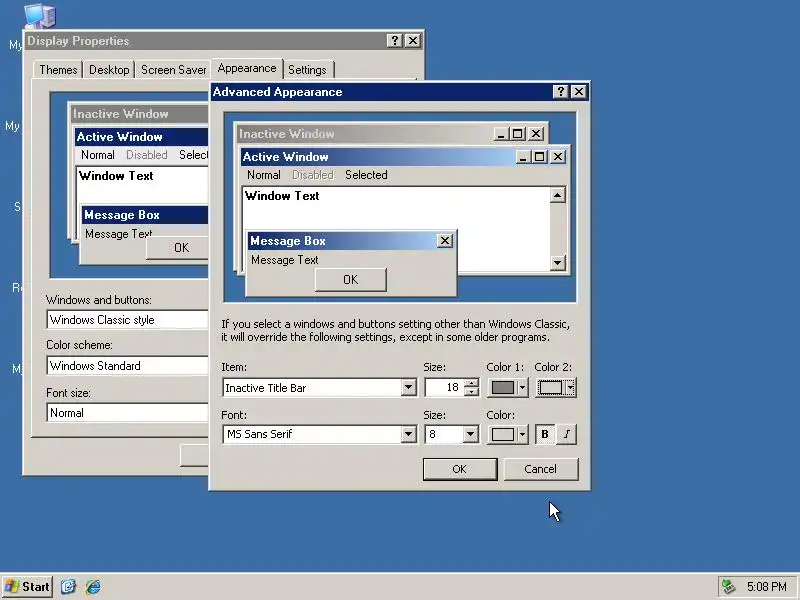
Task: Click preview Active Window maximize icon
Action: (539, 157)
